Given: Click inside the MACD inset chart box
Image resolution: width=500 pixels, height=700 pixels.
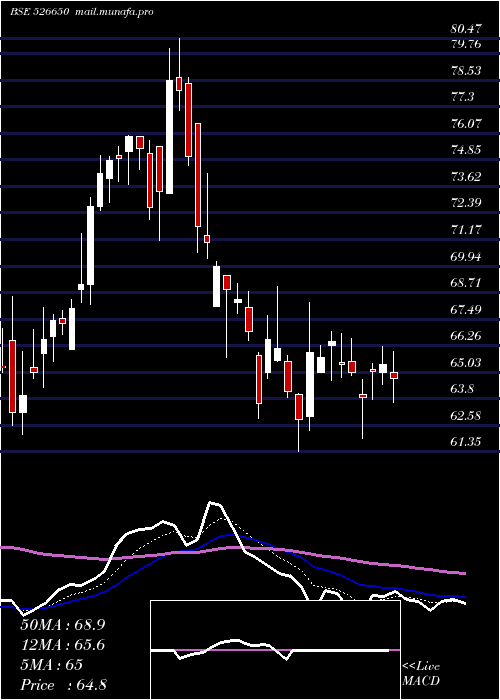Looking at the screenshot, I should point(275,650).
